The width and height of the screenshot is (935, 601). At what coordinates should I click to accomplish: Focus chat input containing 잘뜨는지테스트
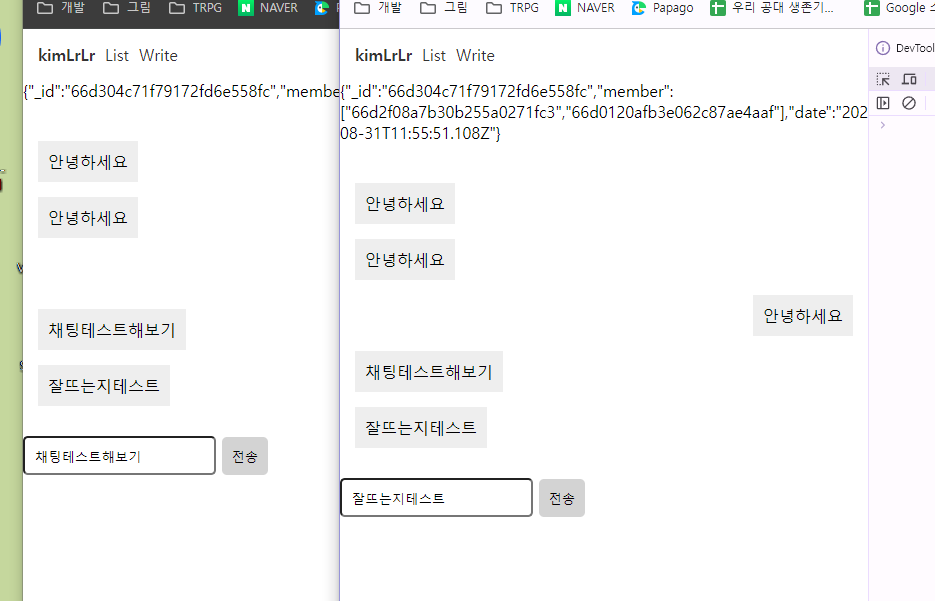(436, 497)
